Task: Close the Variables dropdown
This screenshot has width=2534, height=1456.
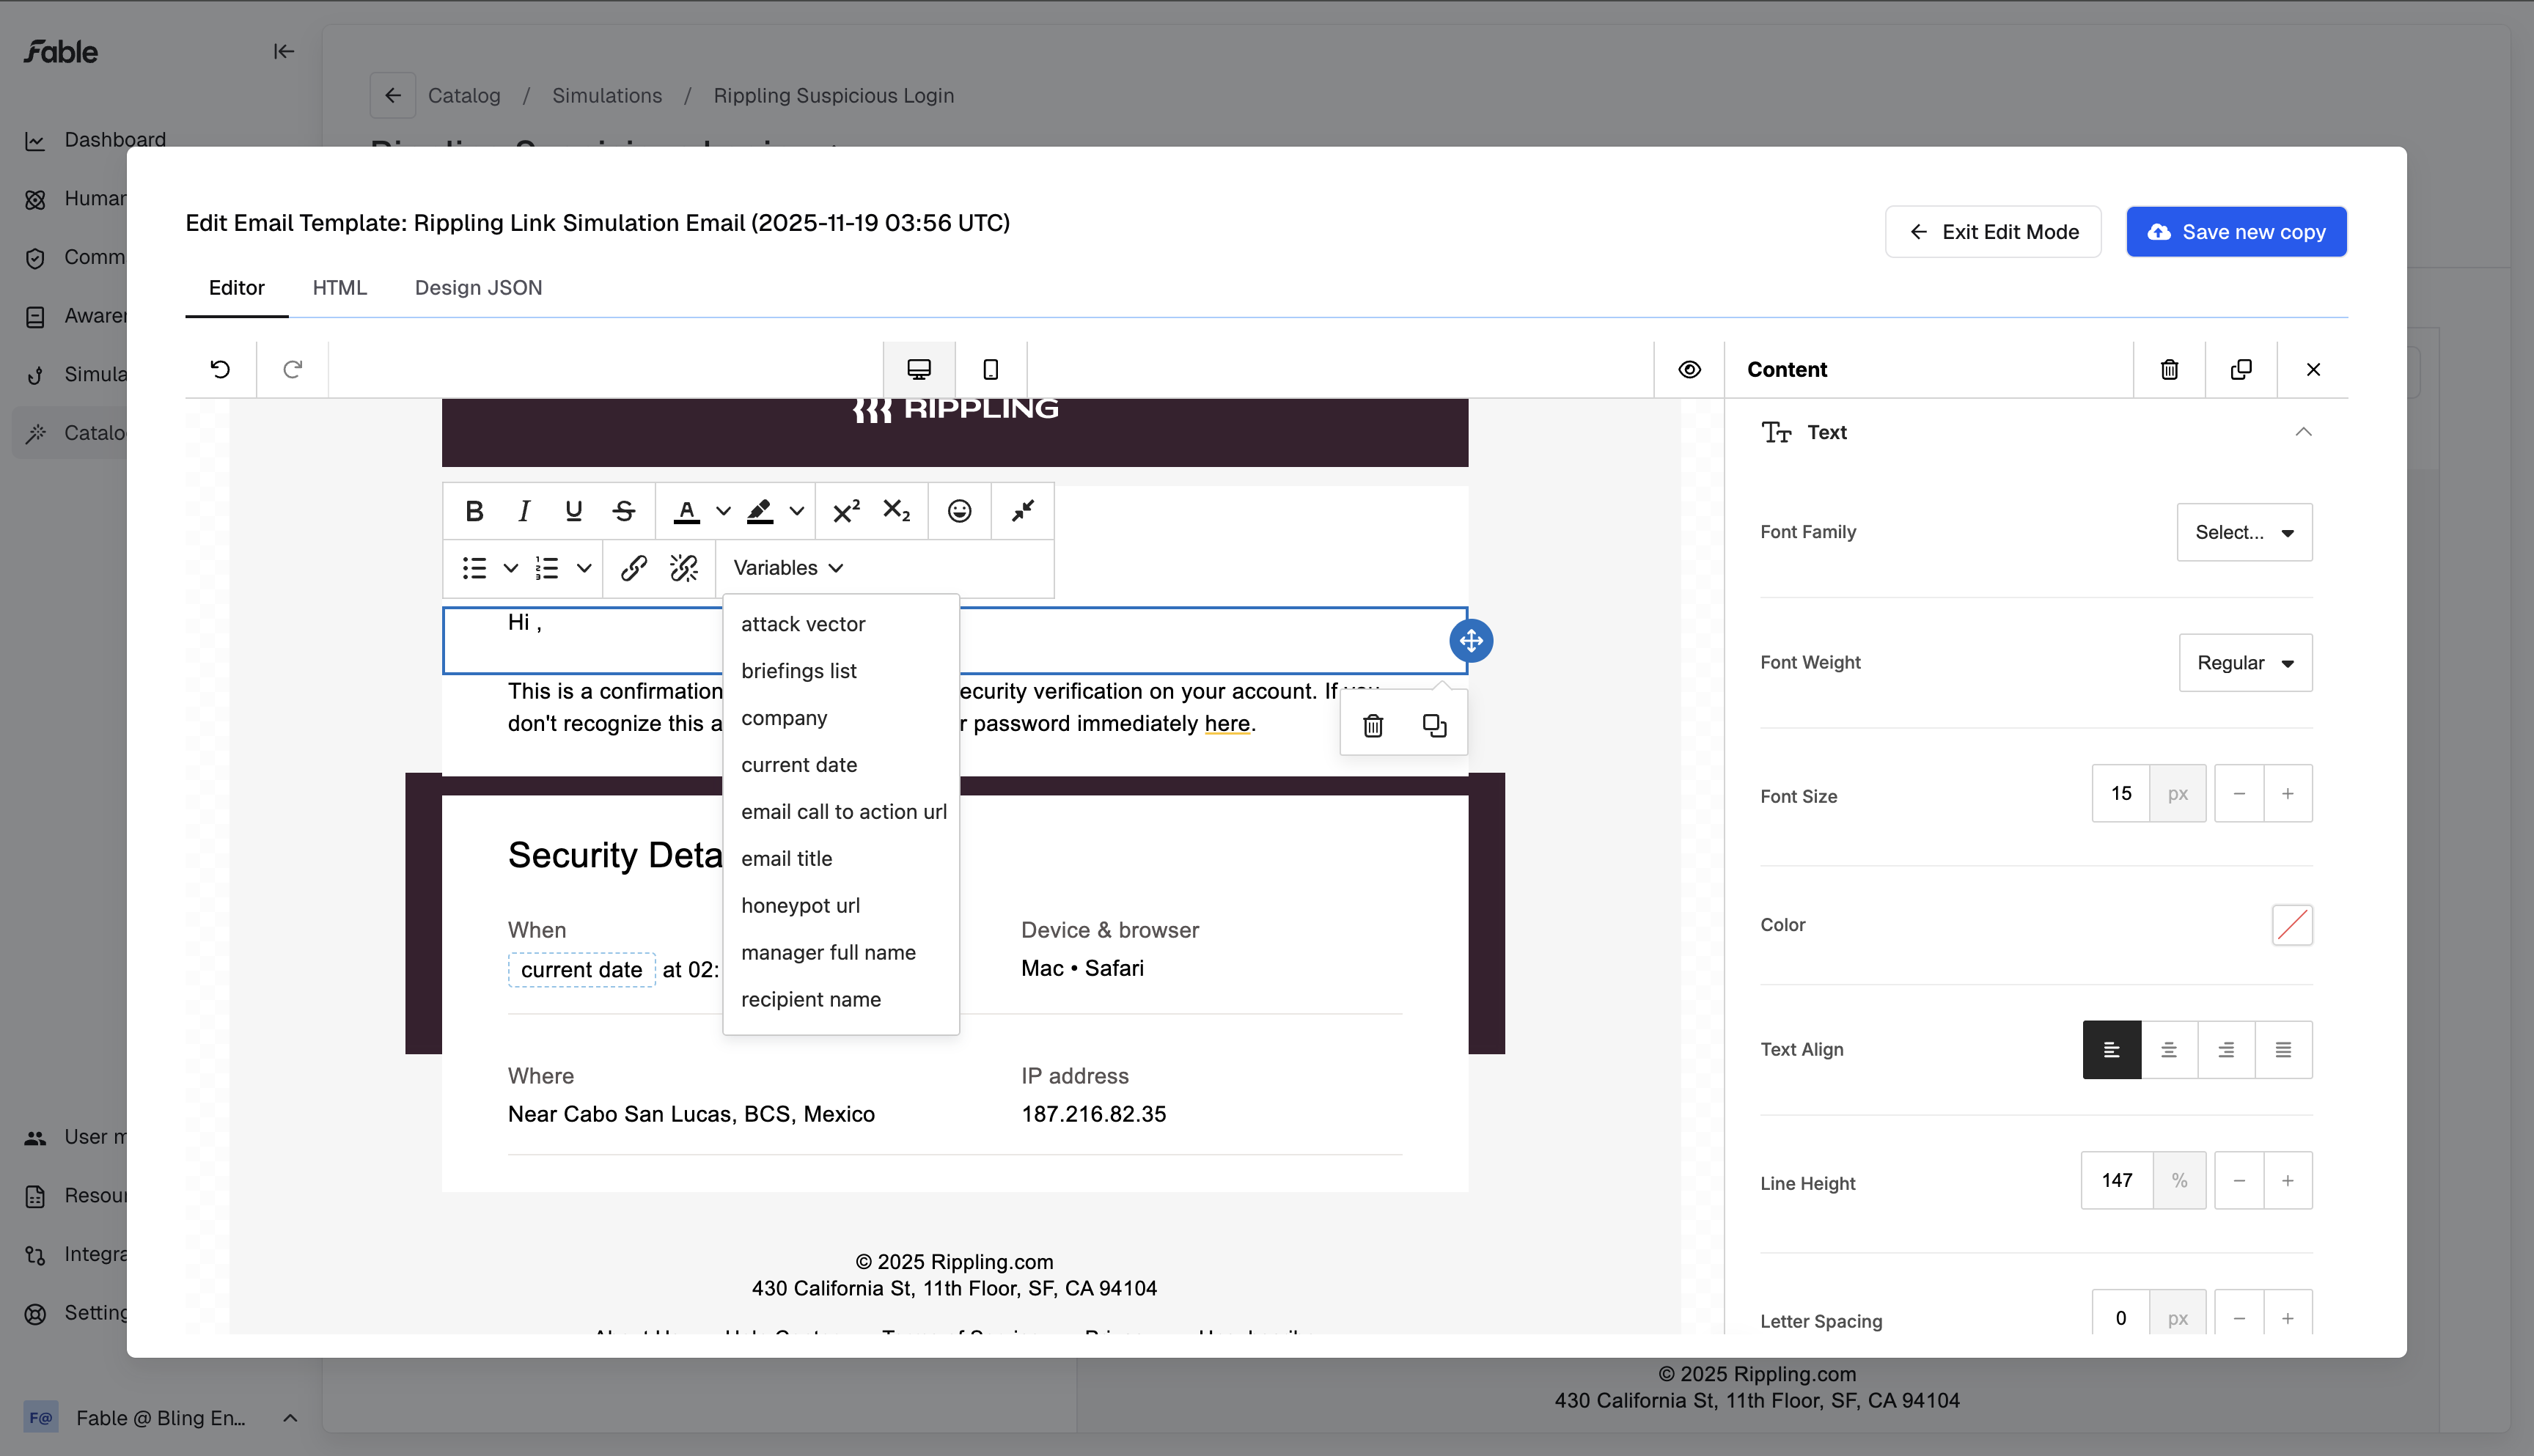Action: pos(788,568)
